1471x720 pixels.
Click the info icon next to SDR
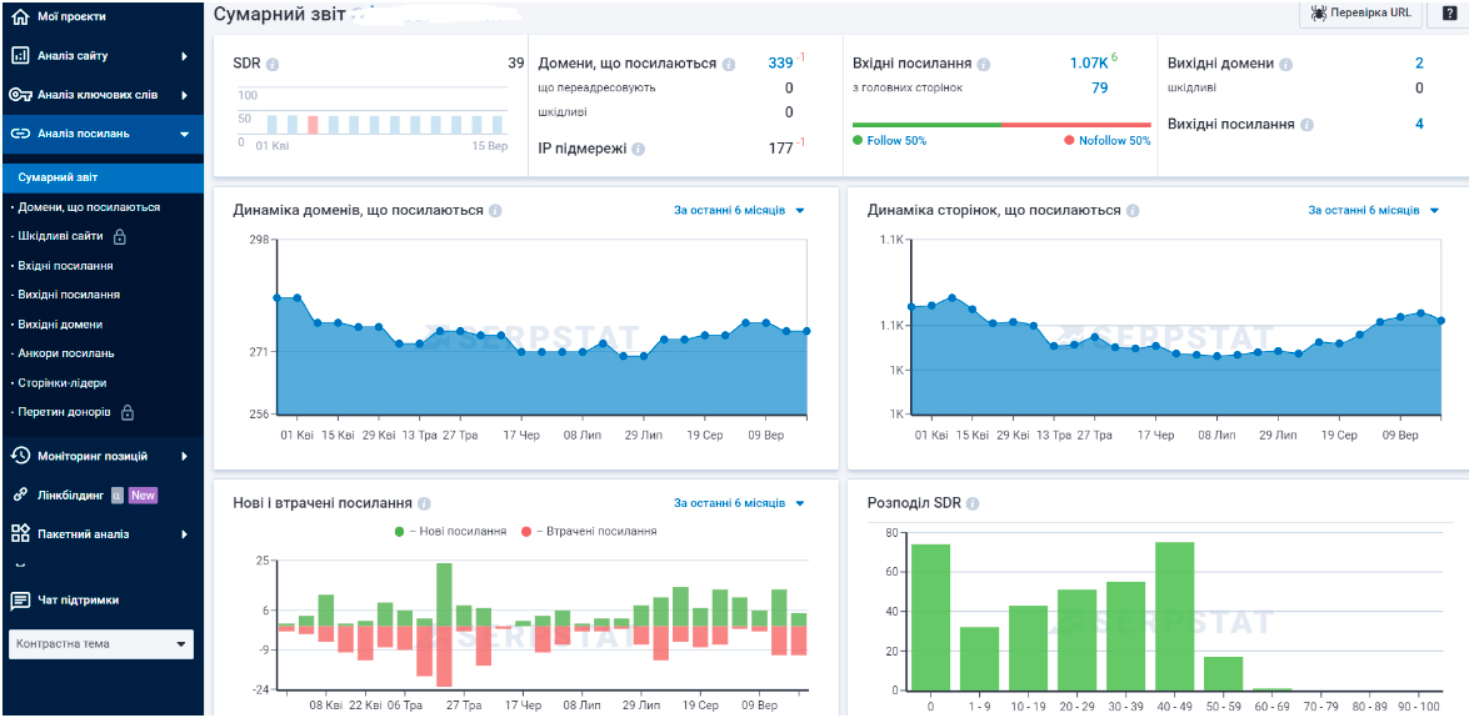[x=273, y=64]
